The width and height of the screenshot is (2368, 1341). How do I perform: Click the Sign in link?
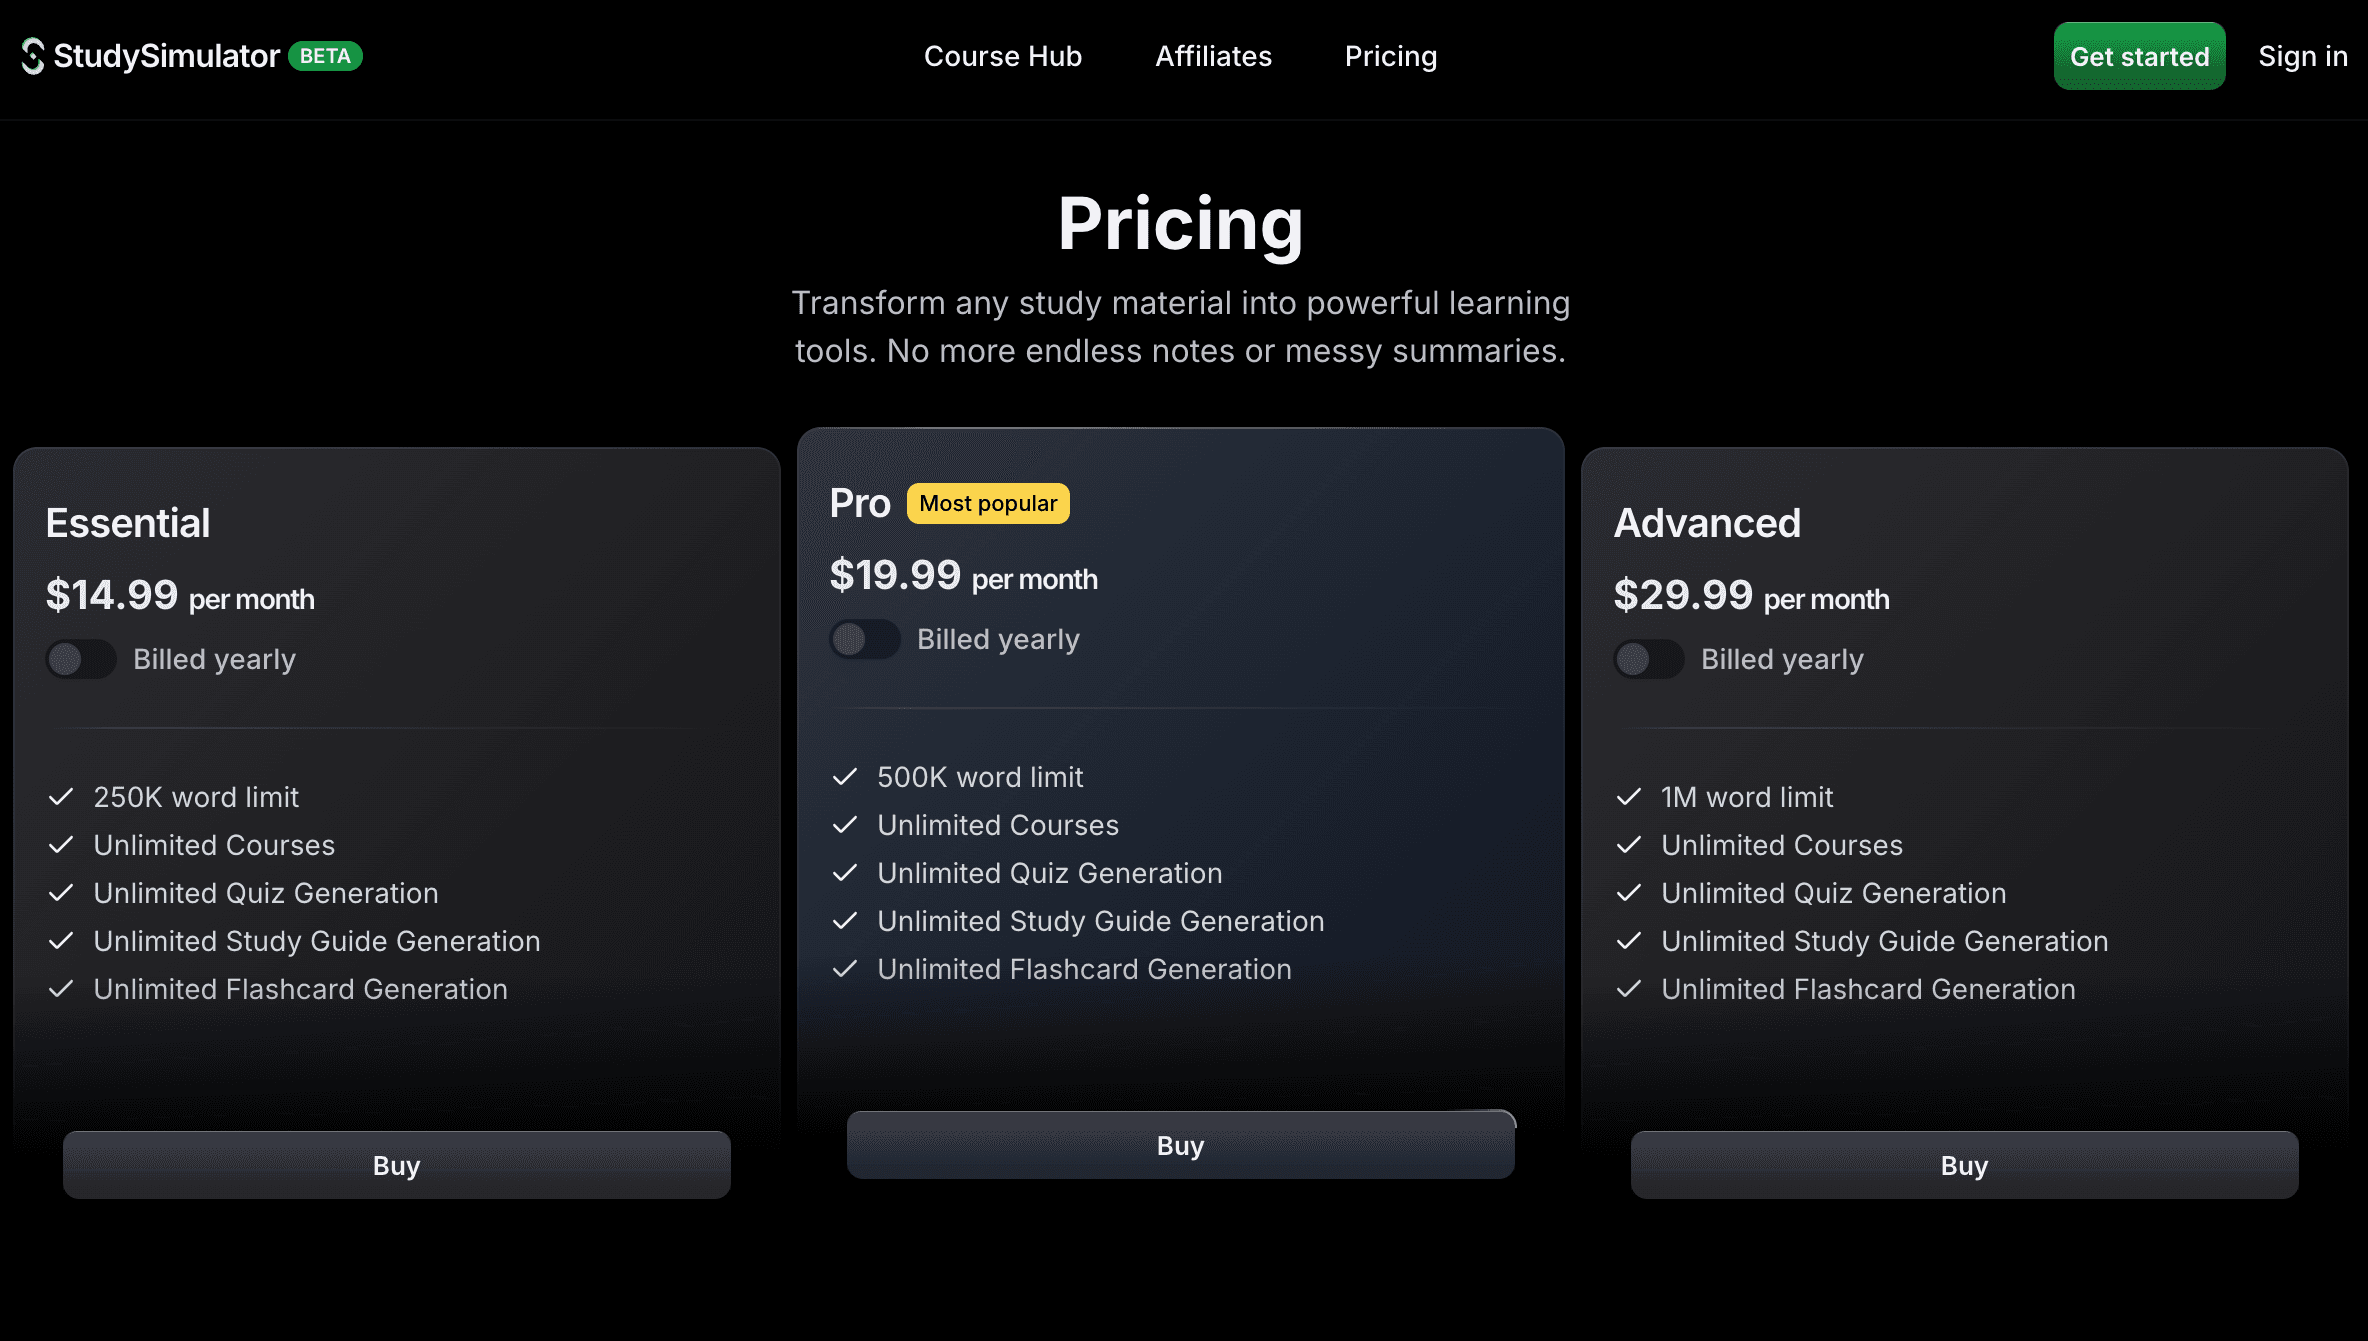point(2302,56)
